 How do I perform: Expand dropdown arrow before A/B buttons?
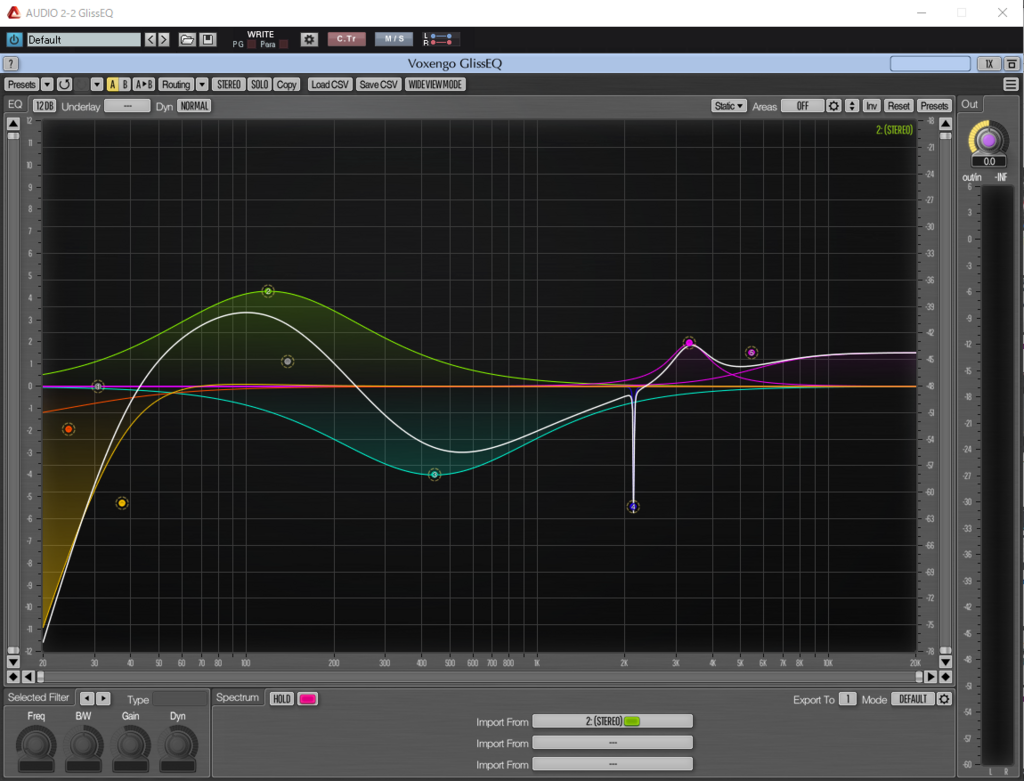[97, 84]
